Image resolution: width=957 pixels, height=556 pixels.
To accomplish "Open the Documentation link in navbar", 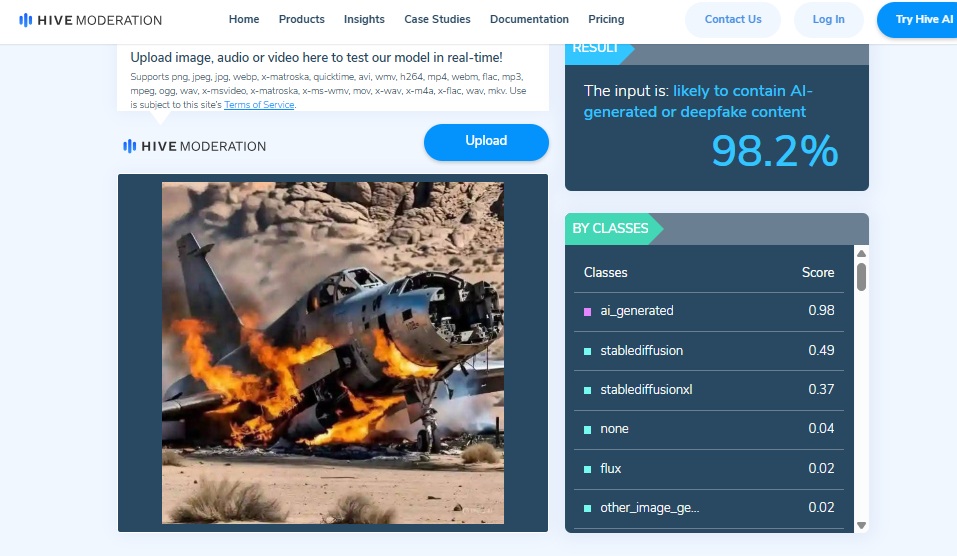I will [529, 20].
